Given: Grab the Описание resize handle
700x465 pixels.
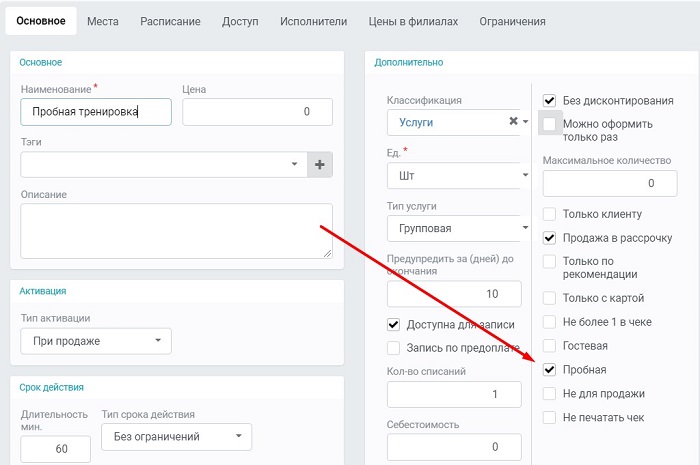Looking at the screenshot, I should [x=328, y=253].
